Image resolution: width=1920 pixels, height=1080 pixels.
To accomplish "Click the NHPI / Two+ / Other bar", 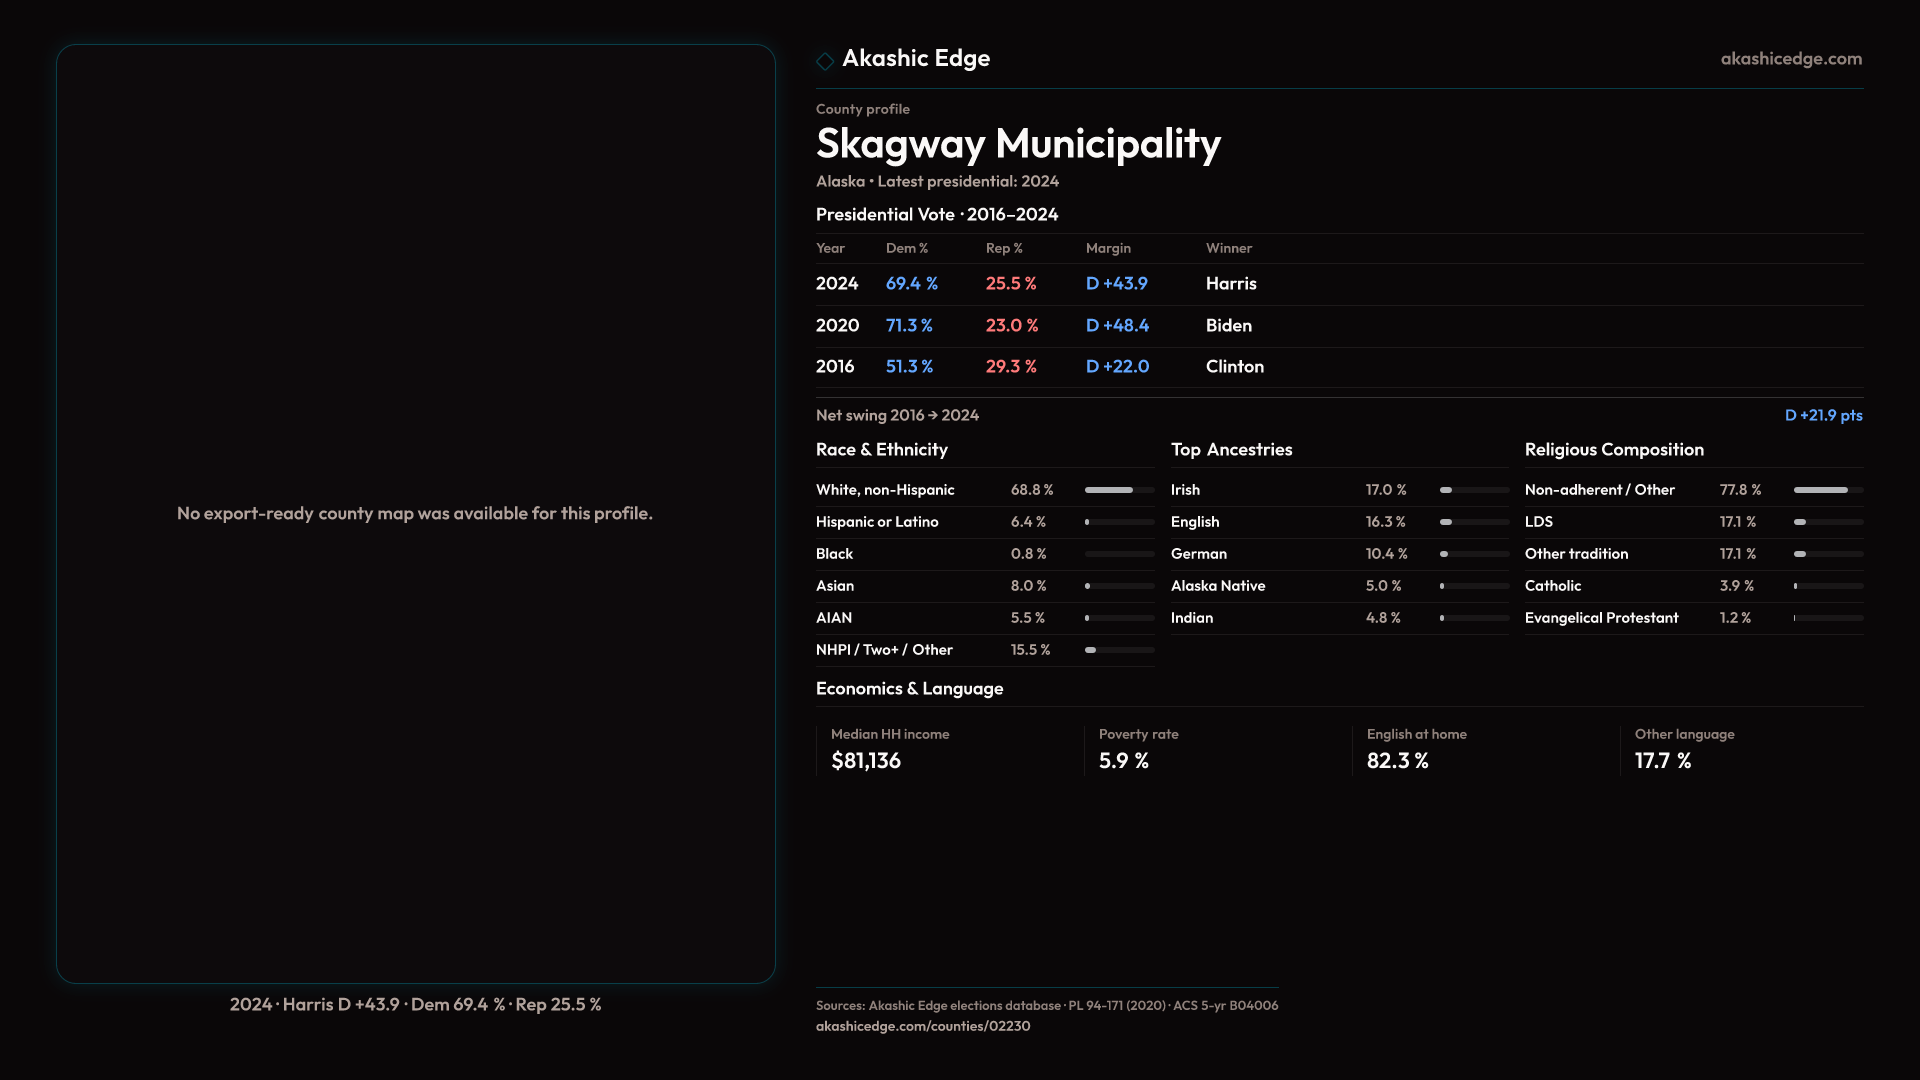I will click(1119, 650).
